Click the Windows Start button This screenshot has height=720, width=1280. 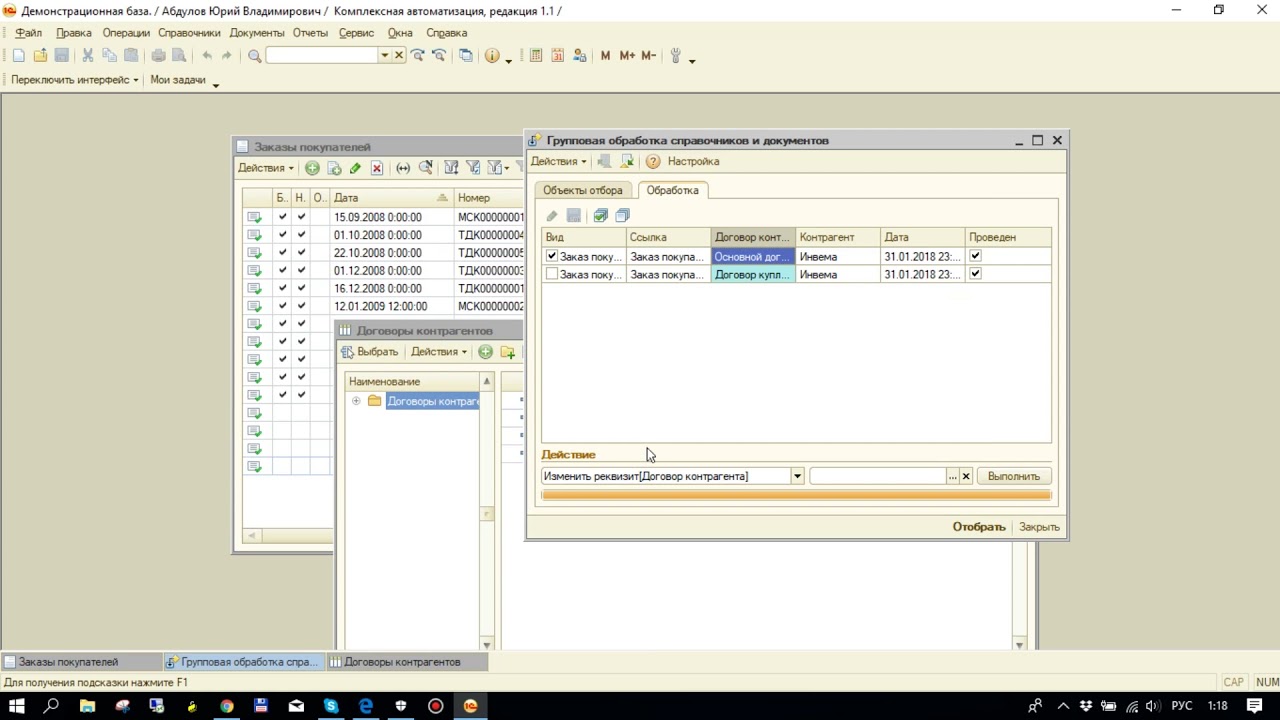click(17, 706)
